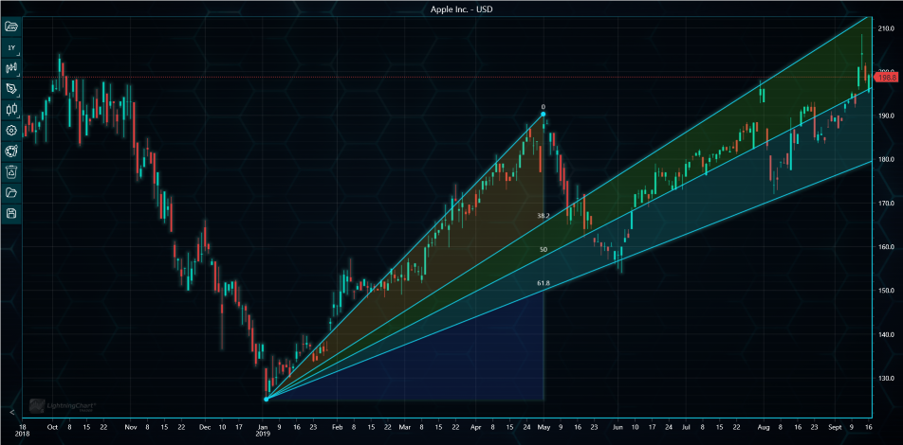Image resolution: width=903 pixels, height=445 pixels.
Task: Click the trash bin clear icon
Action: (x=12, y=172)
